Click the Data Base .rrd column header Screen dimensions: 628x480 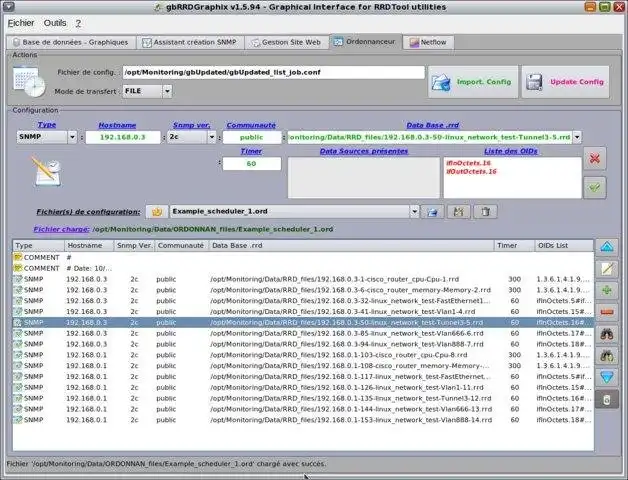(351, 246)
